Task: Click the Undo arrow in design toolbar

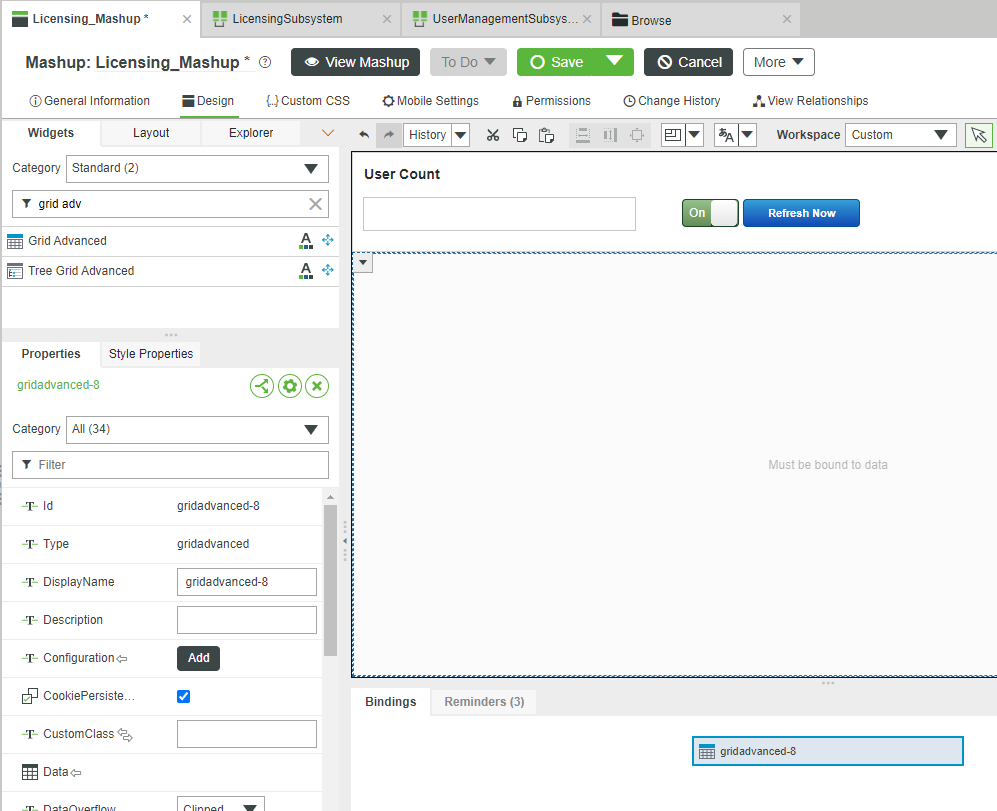Action: (x=364, y=135)
